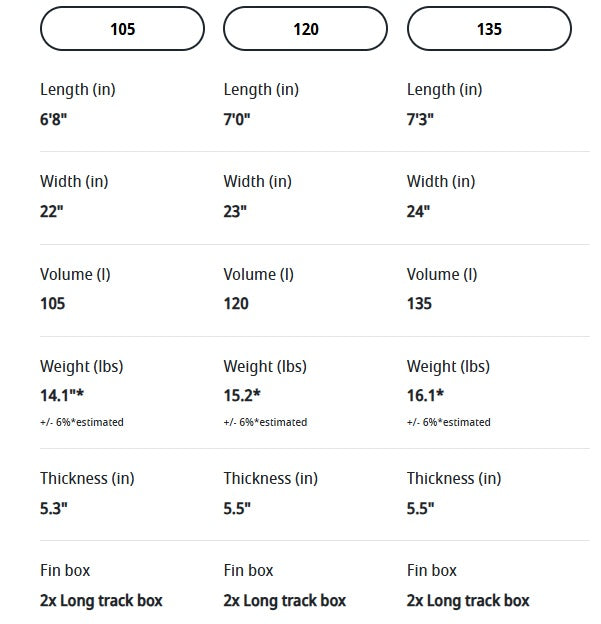Click the 15.2 weight value
The width and height of the screenshot is (601, 624).
(x=241, y=395)
